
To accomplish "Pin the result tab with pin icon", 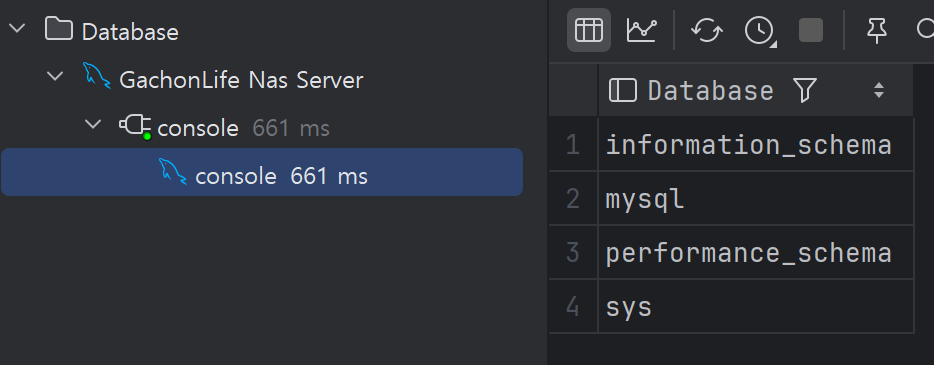I will tap(876, 30).
